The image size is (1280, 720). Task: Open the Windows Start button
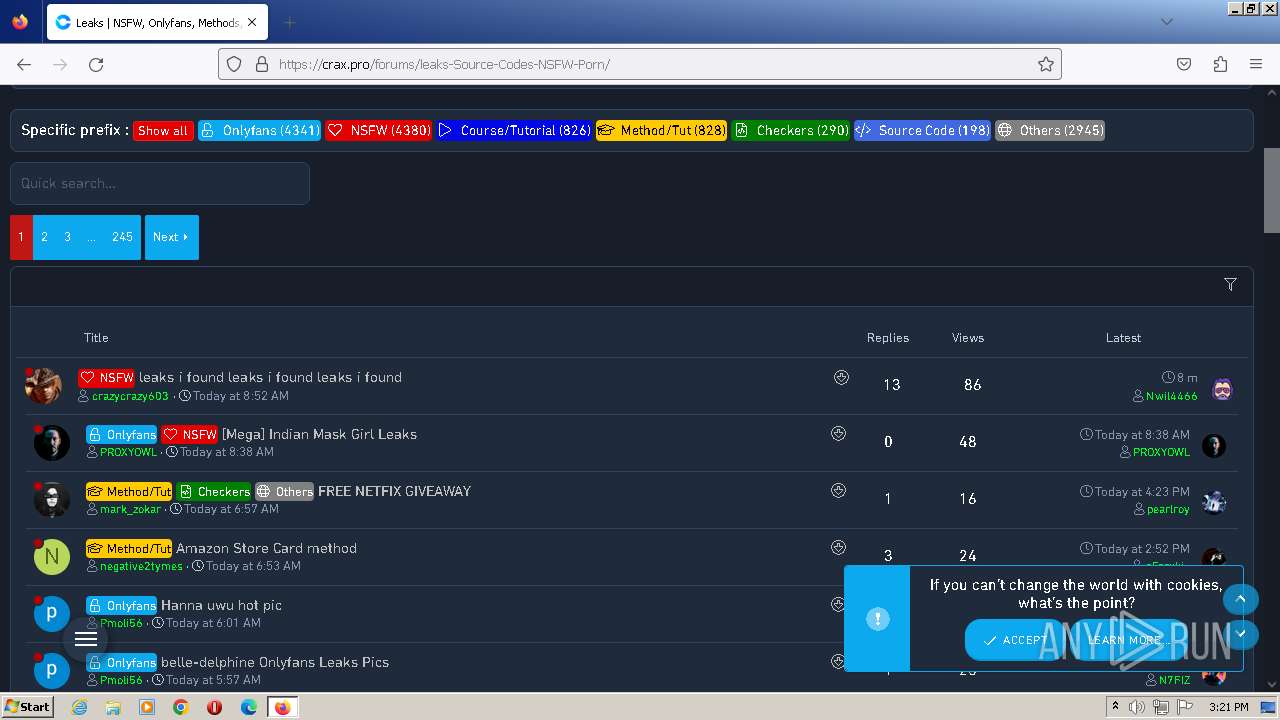pyautogui.click(x=28, y=707)
